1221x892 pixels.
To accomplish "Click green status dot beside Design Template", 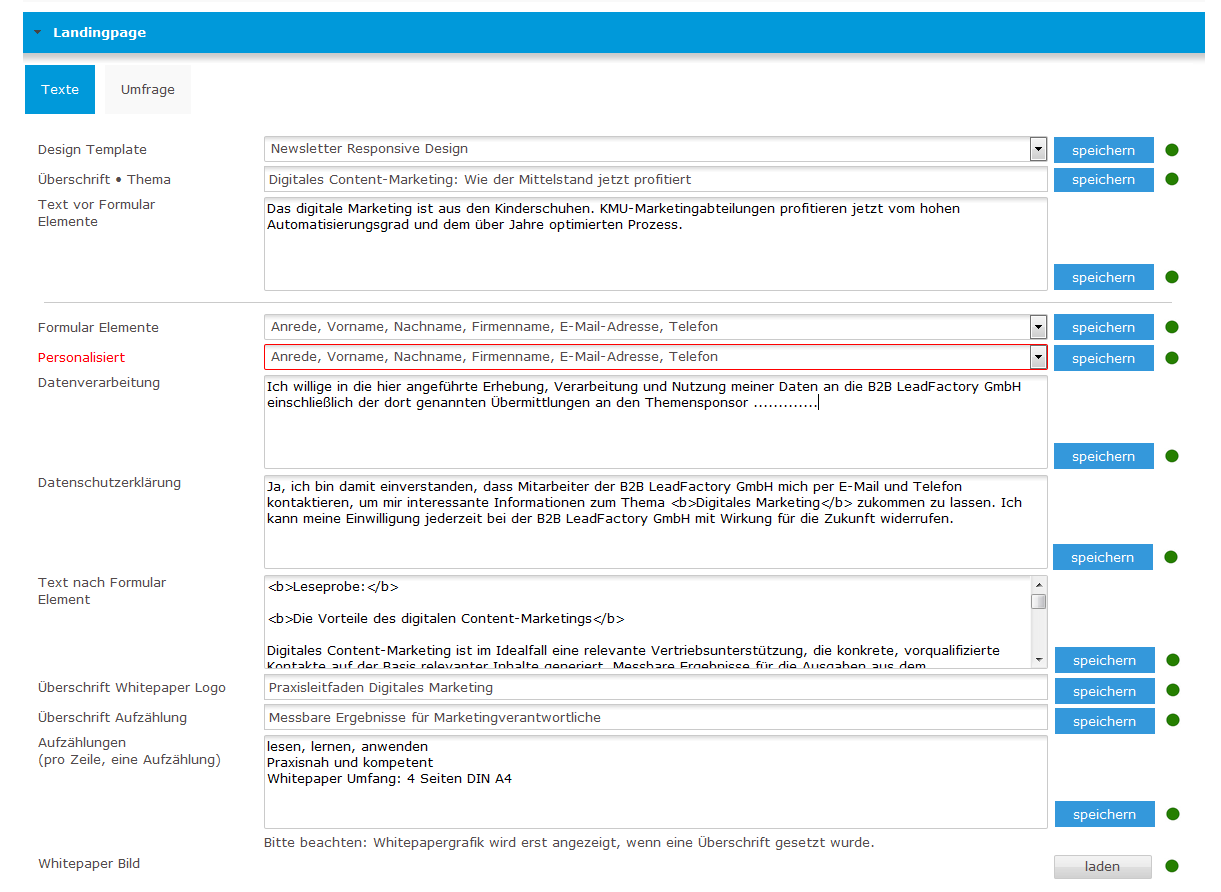I will (1172, 150).
